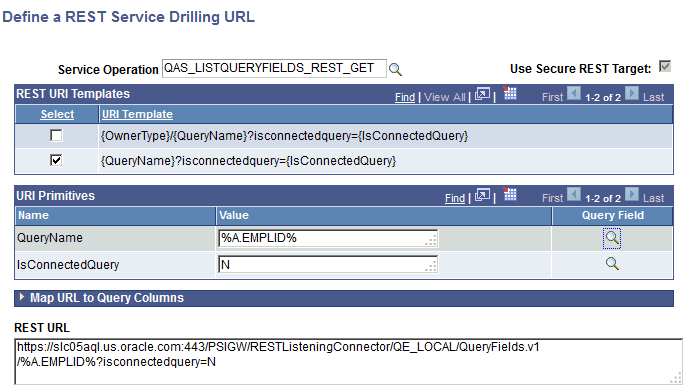The image size is (686, 391).
Task: Download REST URI Templates grid to spreadsheet
Action: click(x=510, y=93)
